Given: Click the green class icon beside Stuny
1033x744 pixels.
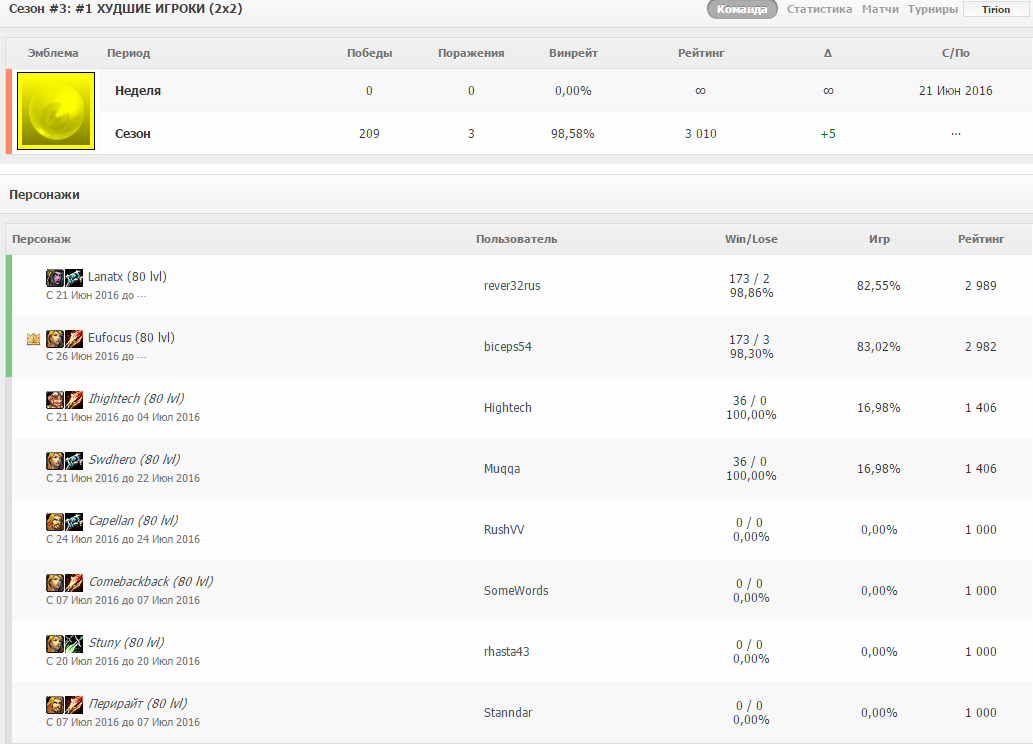Looking at the screenshot, I should pyautogui.click(x=74, y=643).
